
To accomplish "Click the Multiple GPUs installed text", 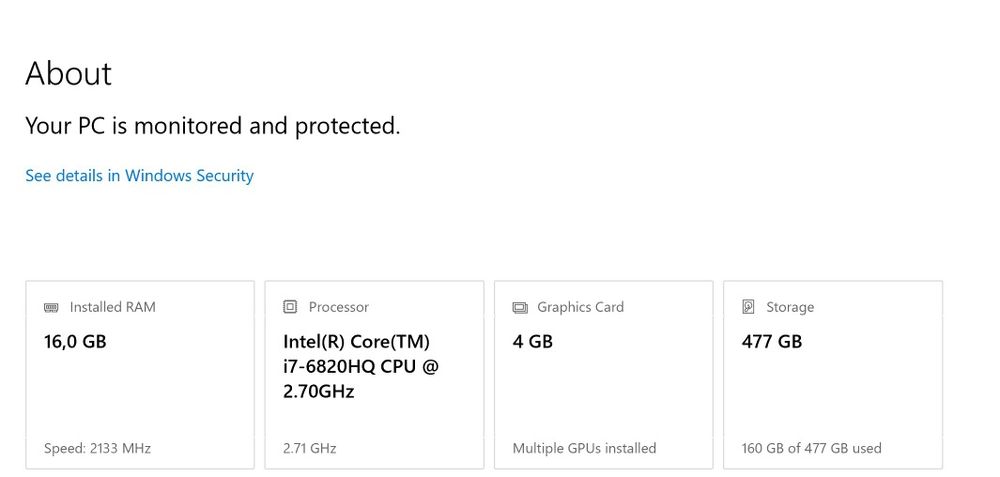I will (x=584, y=448).
